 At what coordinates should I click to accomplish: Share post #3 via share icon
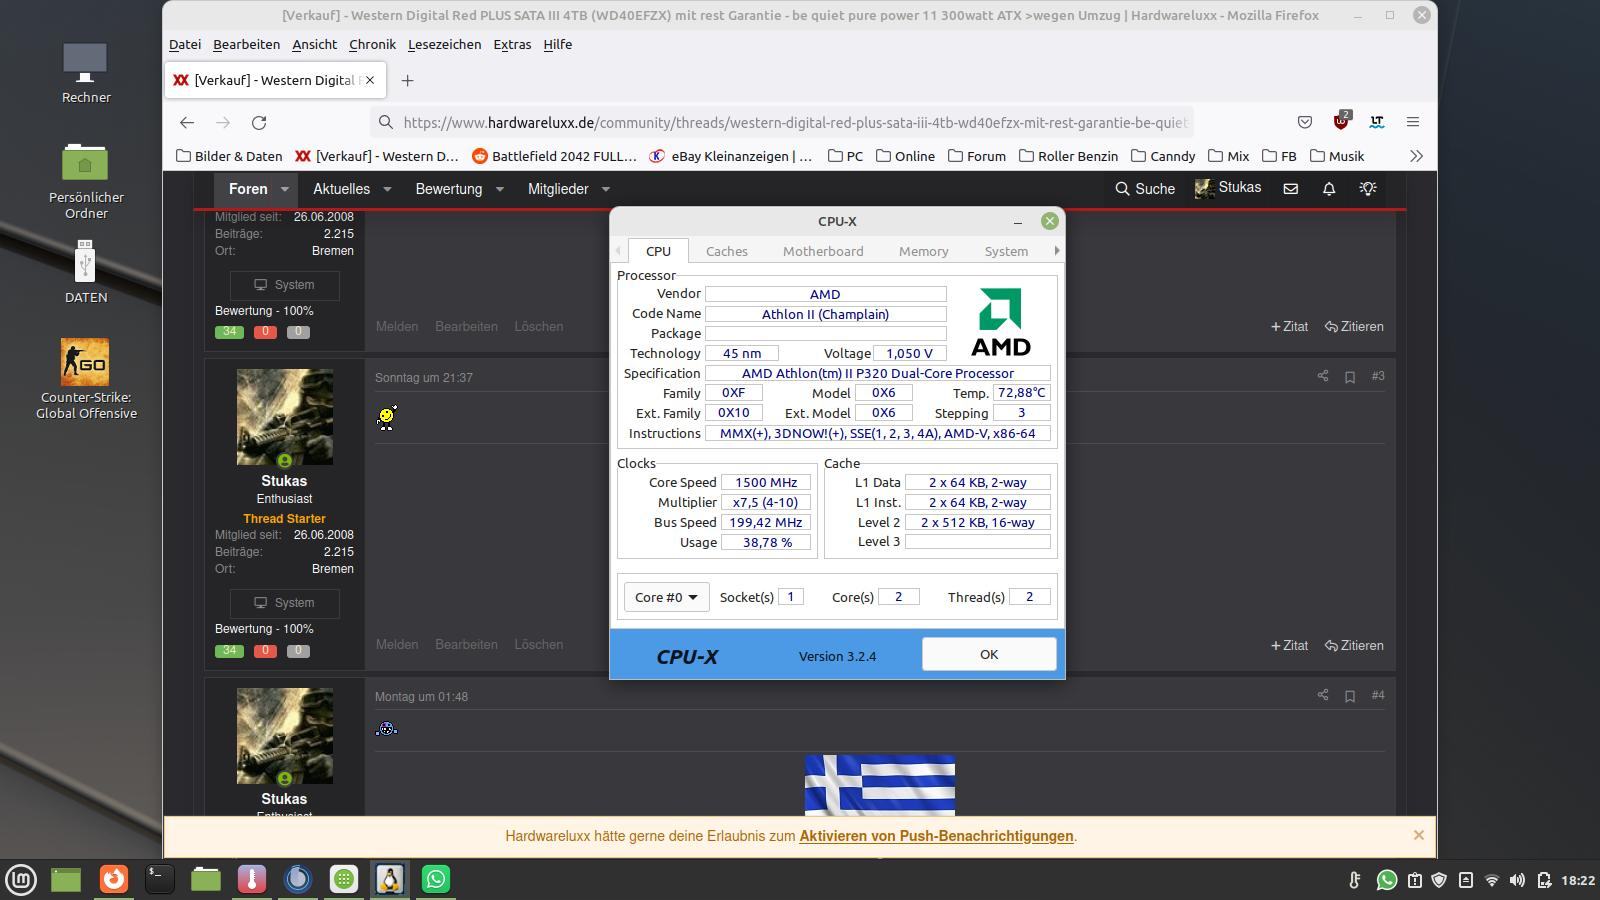(1323, 376)
